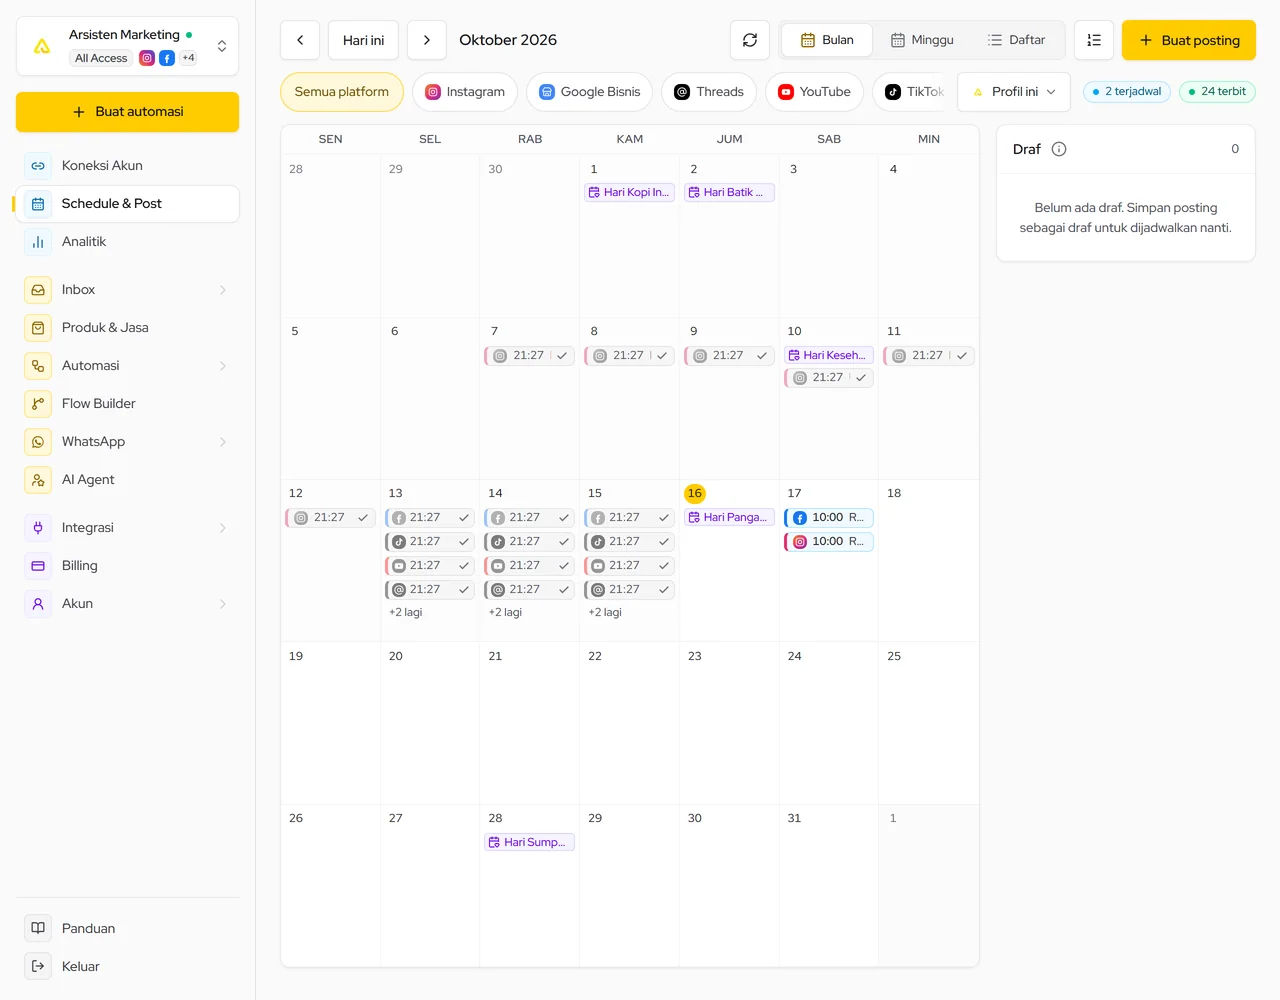
Task: Go to previous month arrow
Action: coord(300,40)
